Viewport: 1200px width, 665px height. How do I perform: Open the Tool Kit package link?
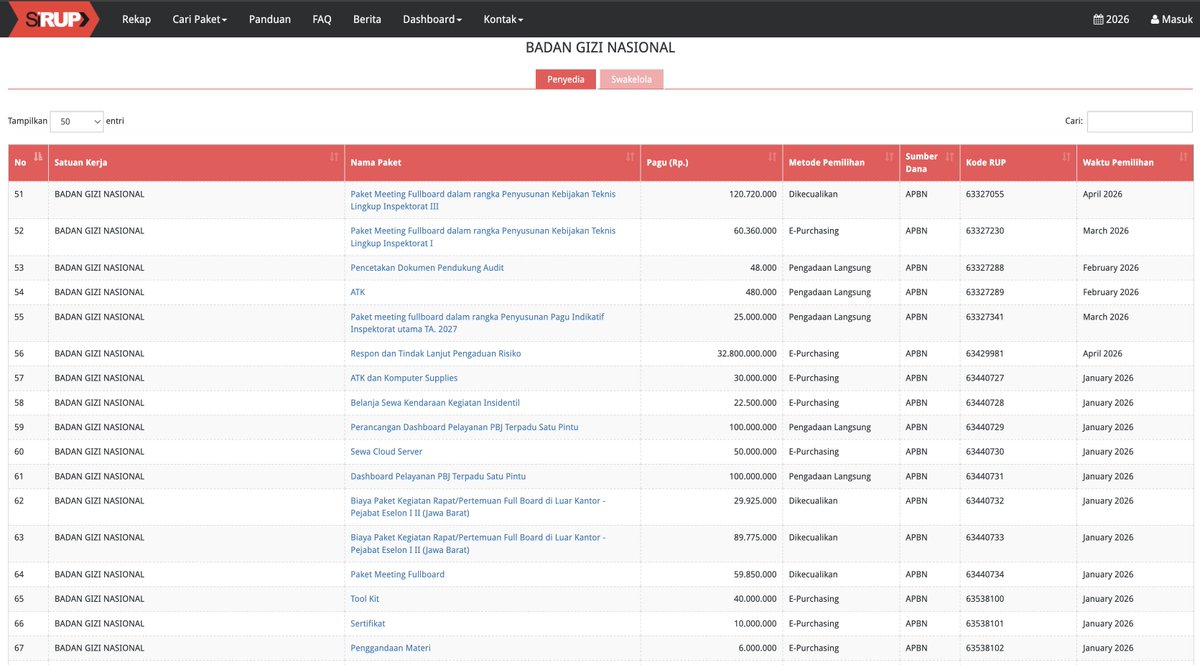coord(365,599)
